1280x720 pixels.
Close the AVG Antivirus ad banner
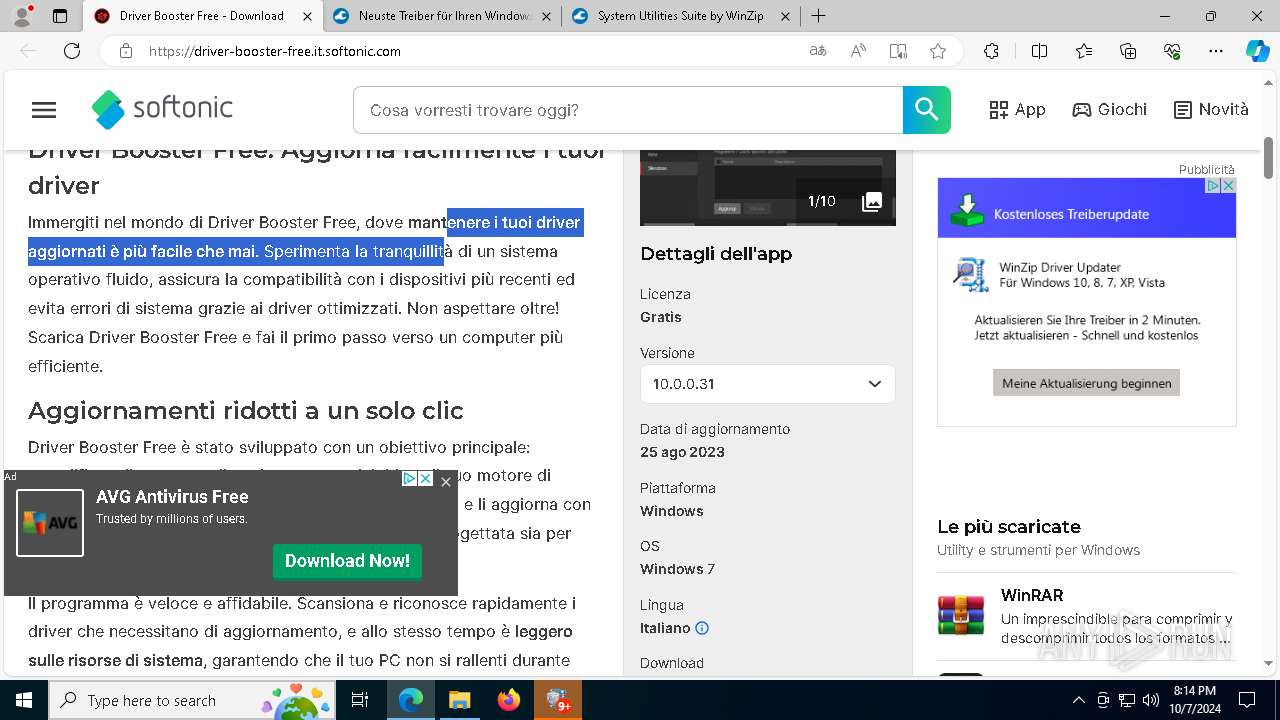coord(446,482)
